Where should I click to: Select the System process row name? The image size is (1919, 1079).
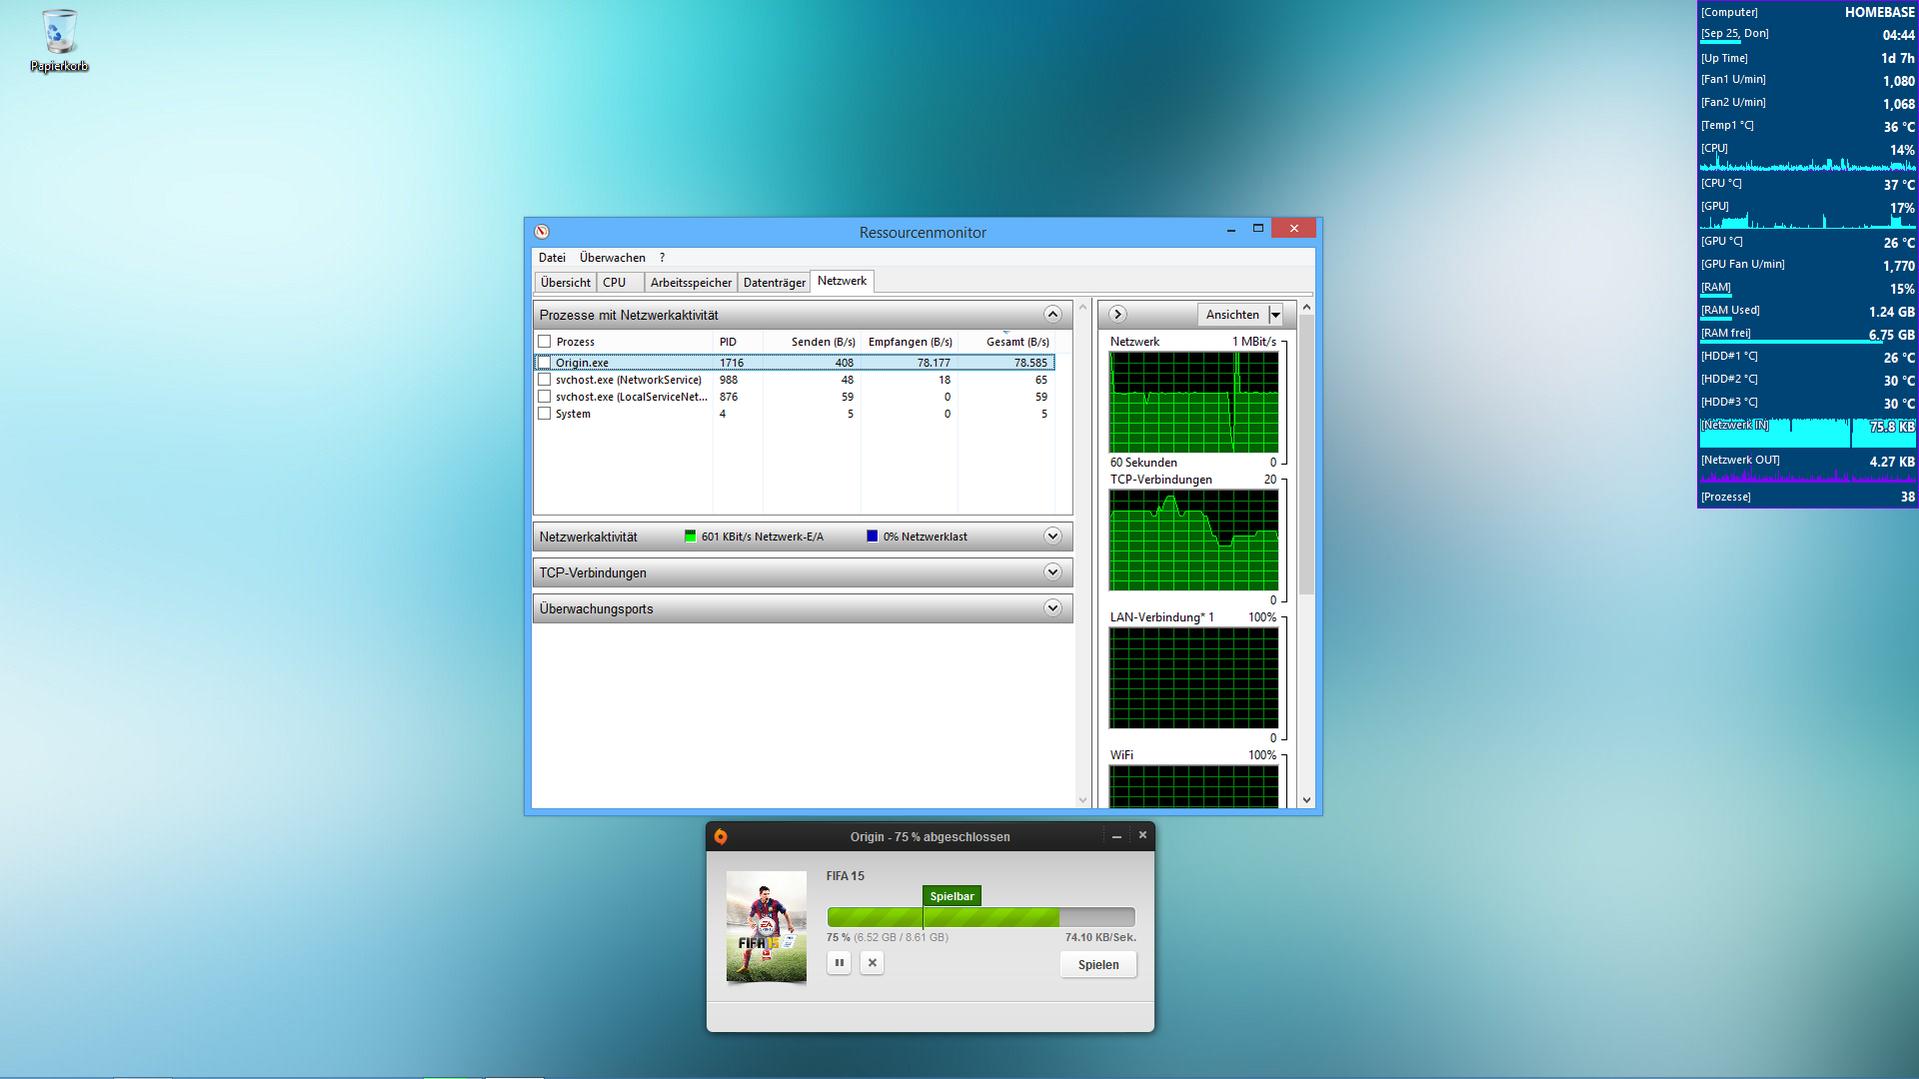tap(573, 414)
